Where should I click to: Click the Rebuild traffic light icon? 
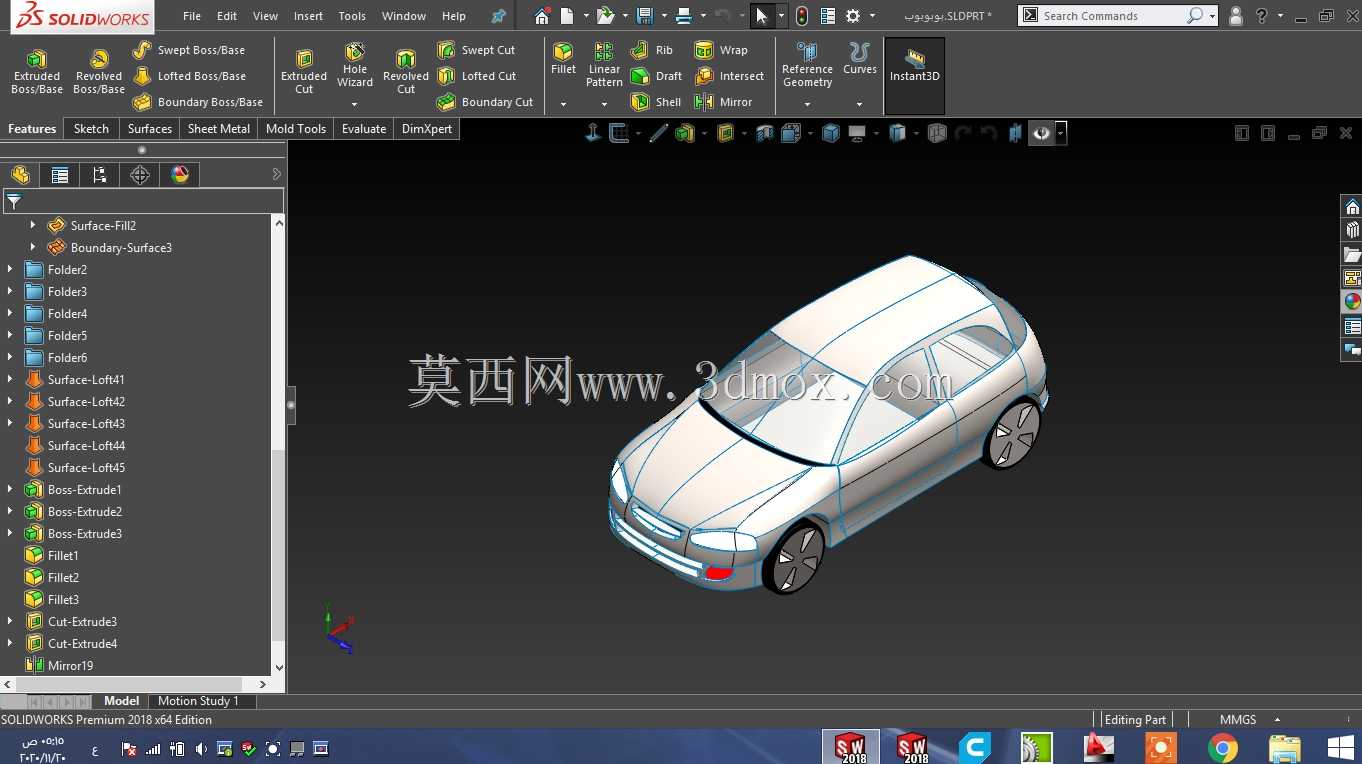pyautogui.click(x=802, y=16)
